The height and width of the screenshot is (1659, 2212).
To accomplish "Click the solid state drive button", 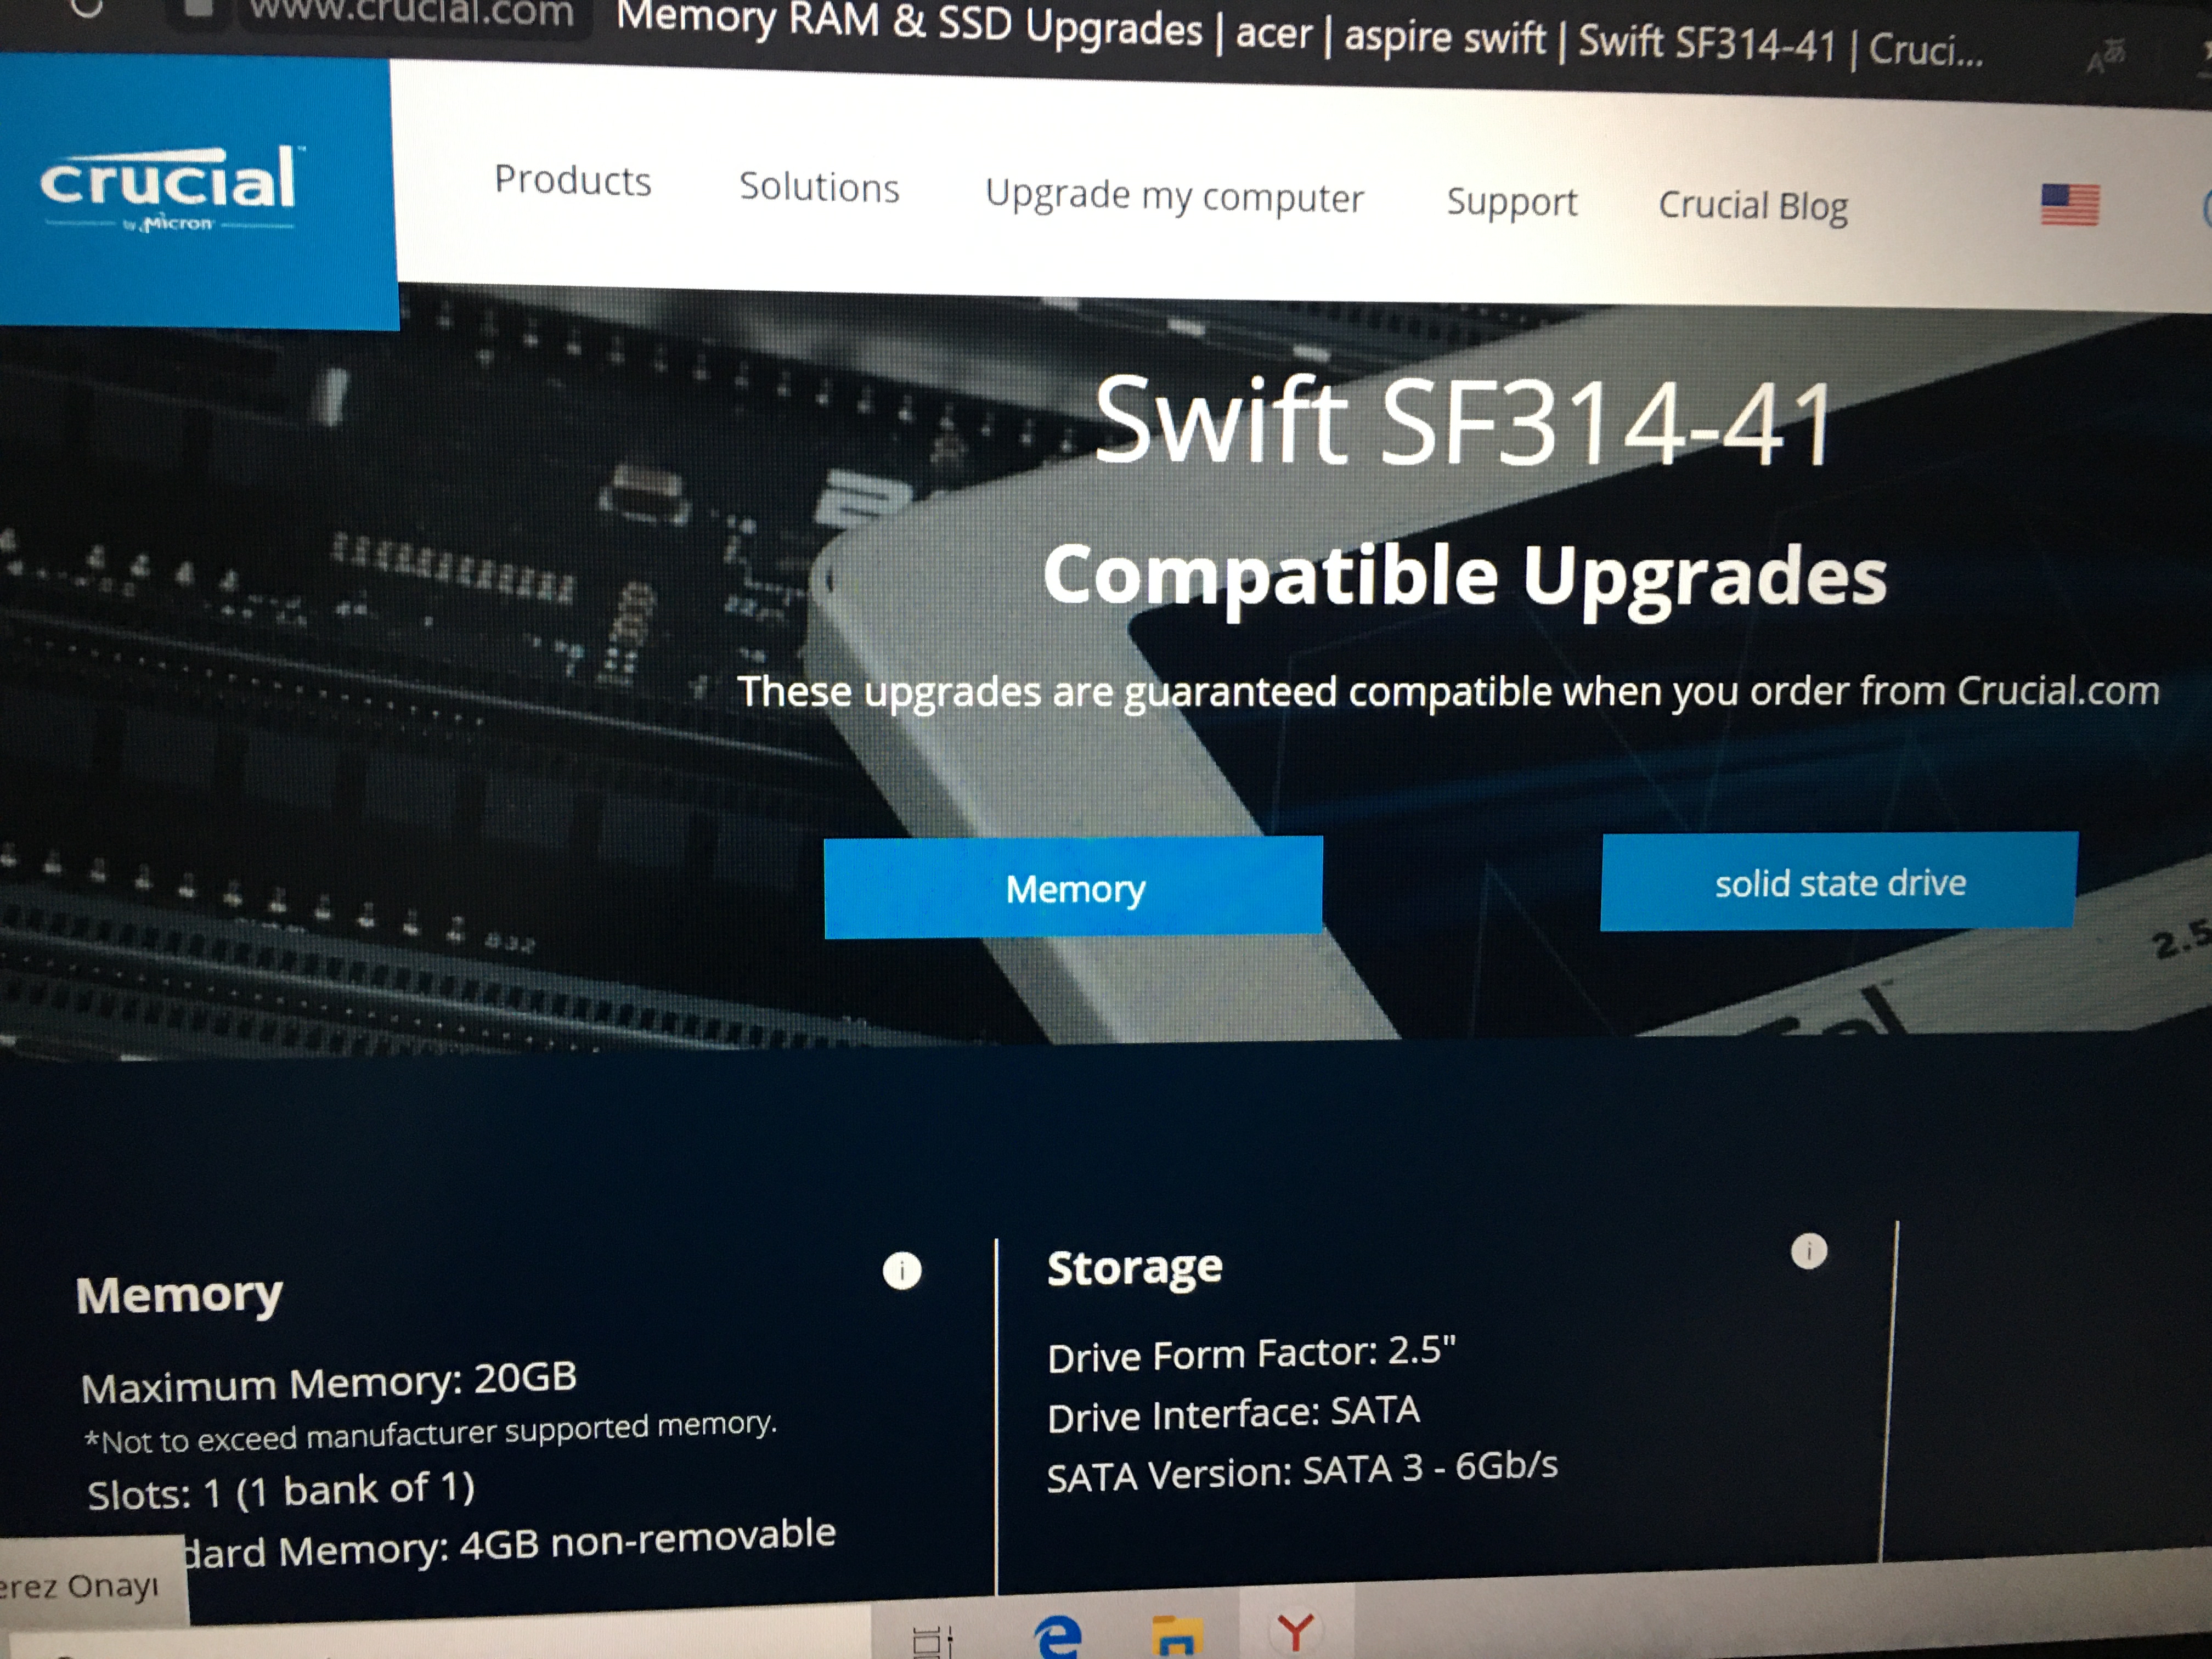I will point(1839,882).
